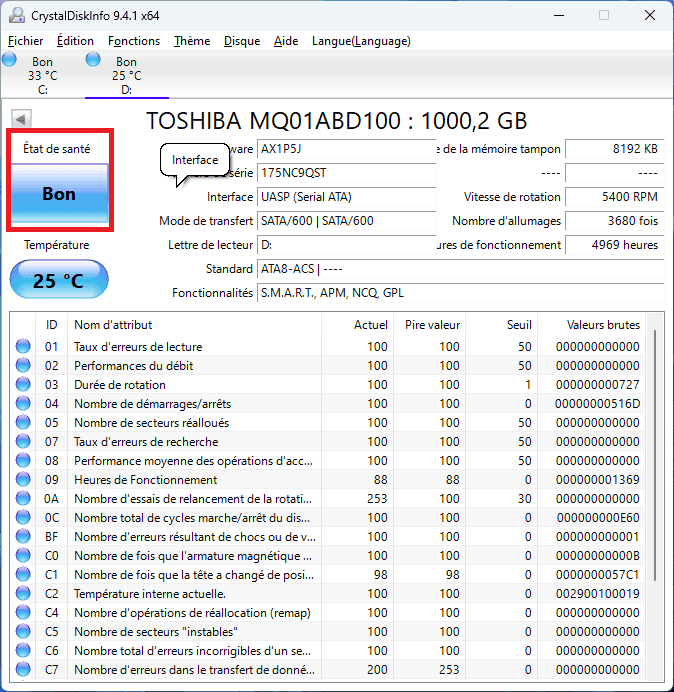This screenshot has width=674, height=692.
Task: Click status orb for attribute 01 row
Action: [23, 346]
